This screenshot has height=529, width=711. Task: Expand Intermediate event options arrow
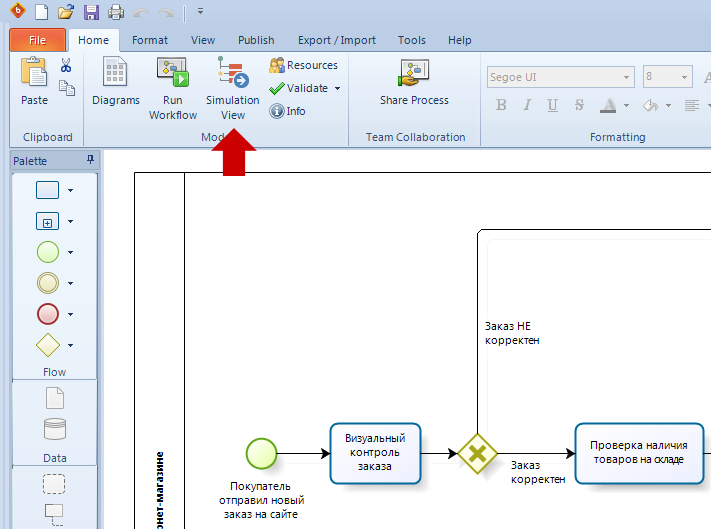[70, 283]
